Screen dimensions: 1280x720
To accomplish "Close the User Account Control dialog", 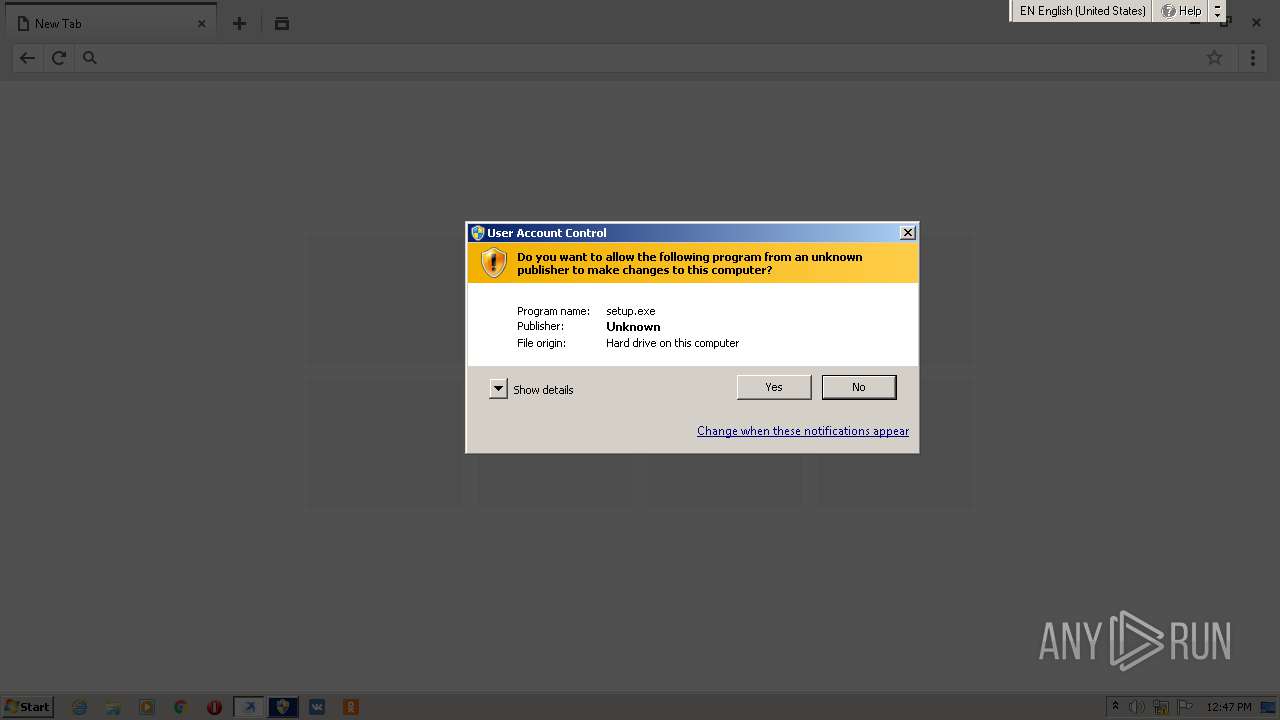I will point(908,233).
